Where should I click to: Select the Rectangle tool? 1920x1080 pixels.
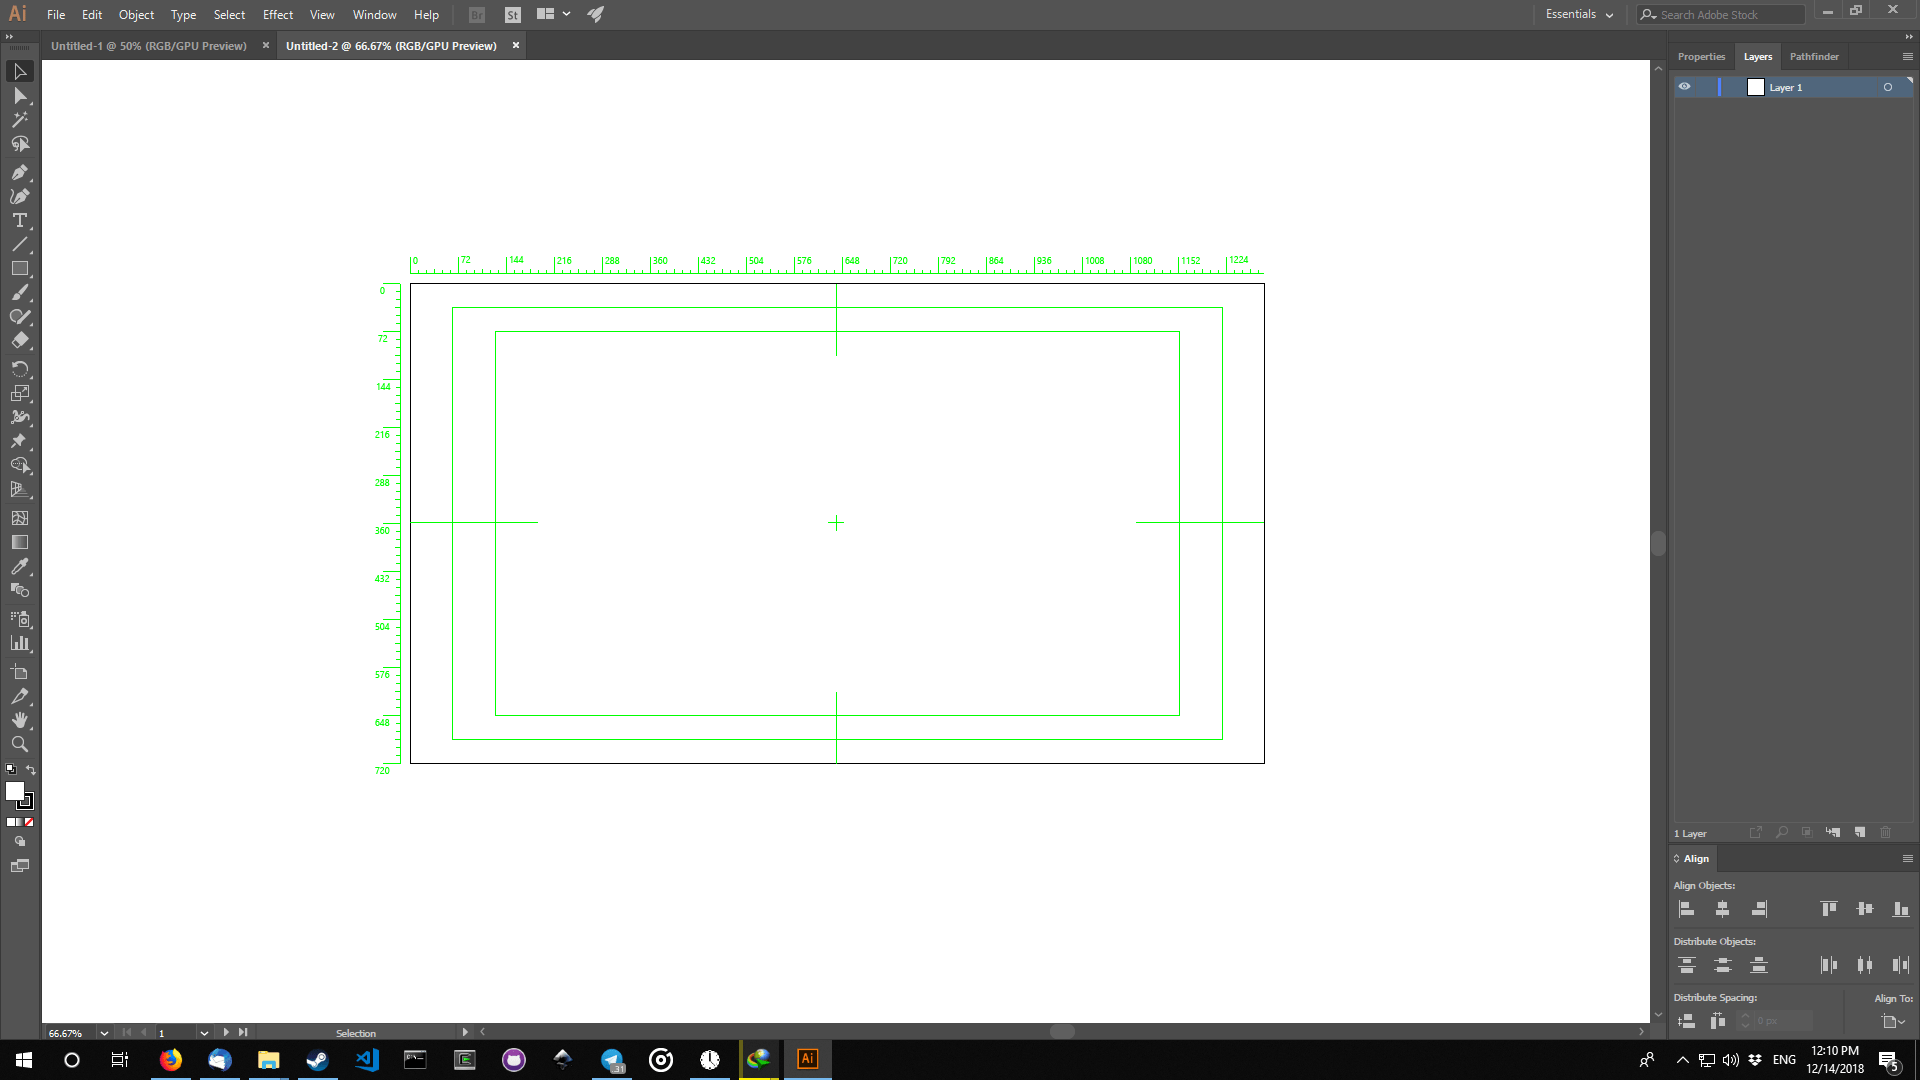click(20, 268)
